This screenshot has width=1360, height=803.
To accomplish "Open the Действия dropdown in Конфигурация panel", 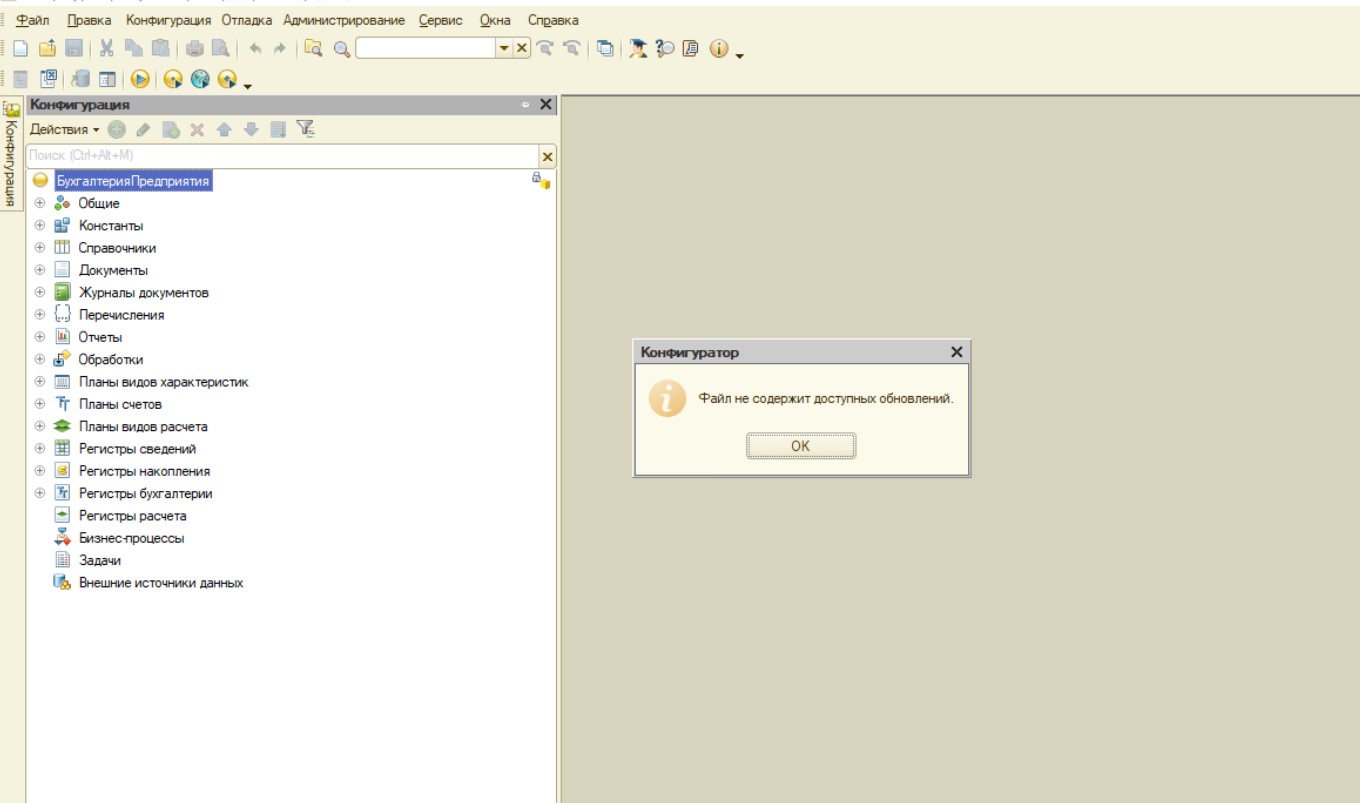I will [65, 129].
